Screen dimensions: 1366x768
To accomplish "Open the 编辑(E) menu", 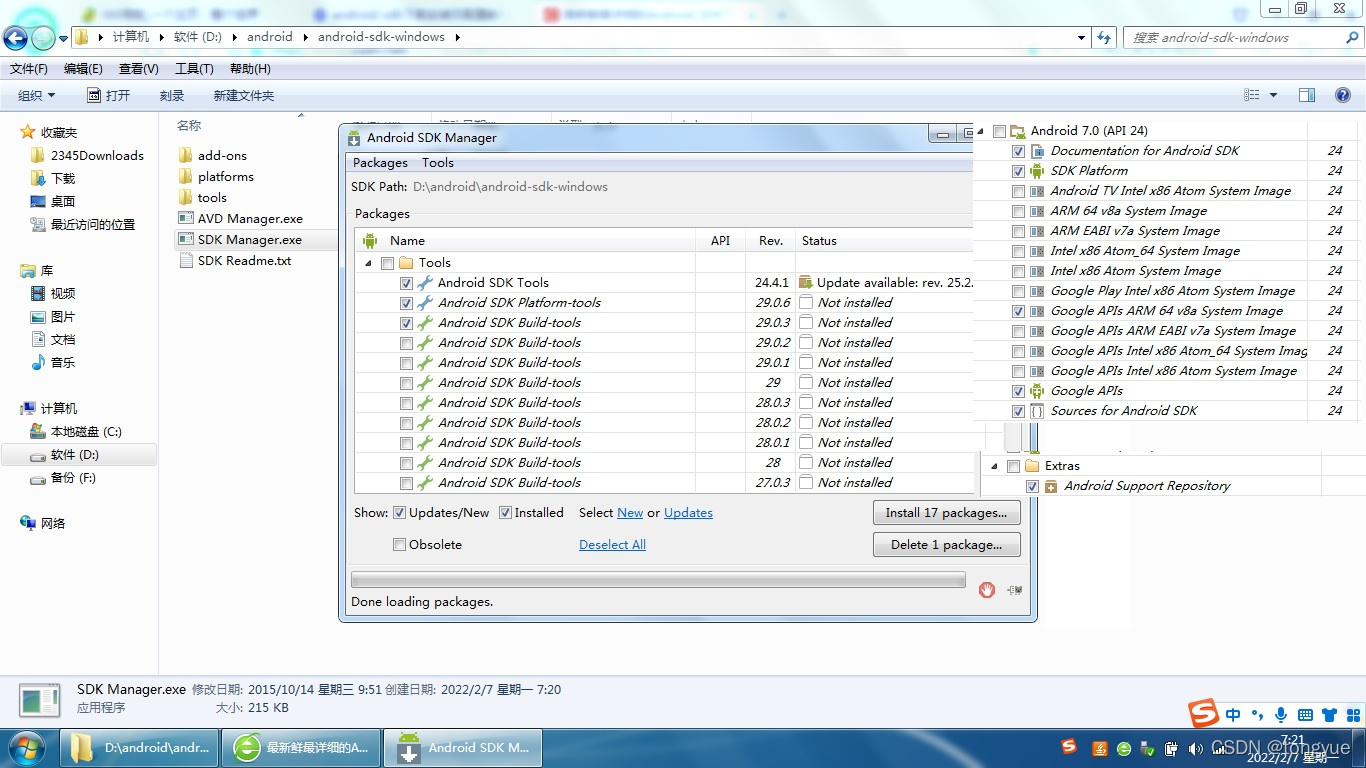I will tap(83, 68).
